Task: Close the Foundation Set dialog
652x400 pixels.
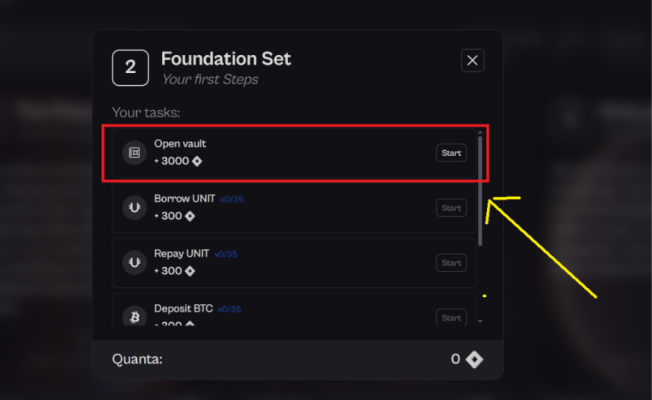Action: (473, 61)
